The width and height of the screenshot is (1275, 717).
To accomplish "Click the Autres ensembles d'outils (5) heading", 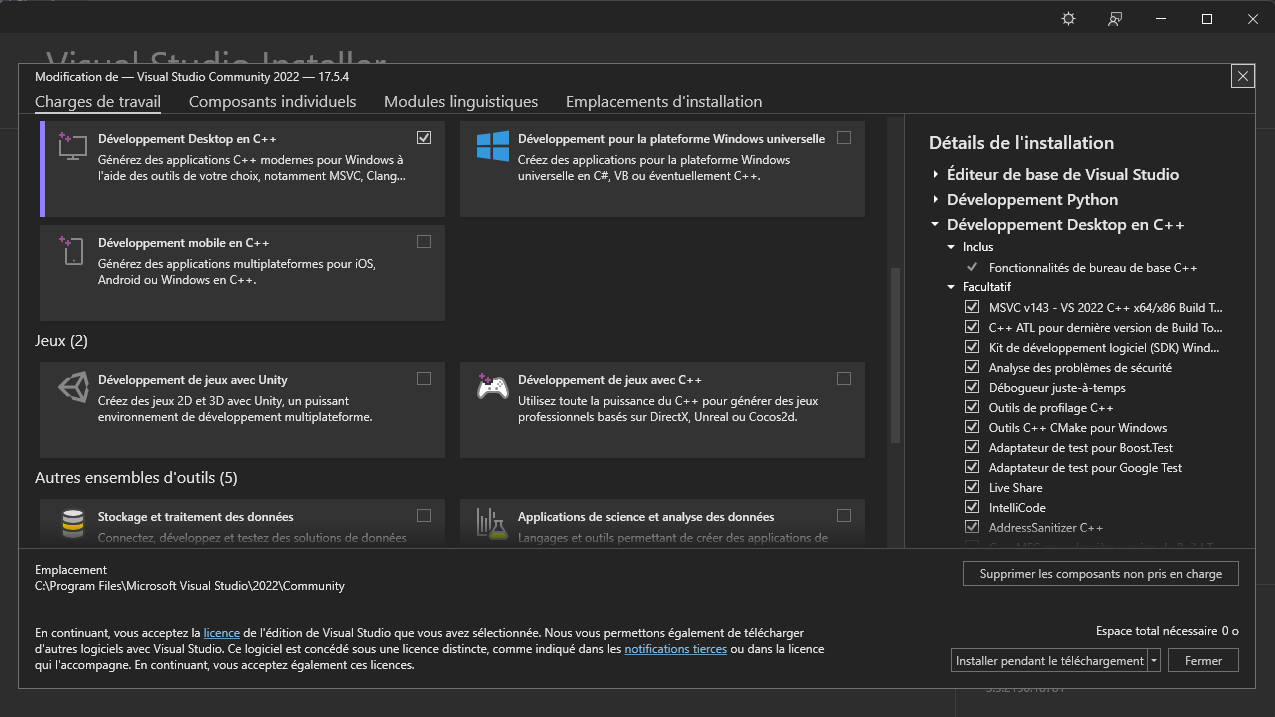I will [136, 478].
